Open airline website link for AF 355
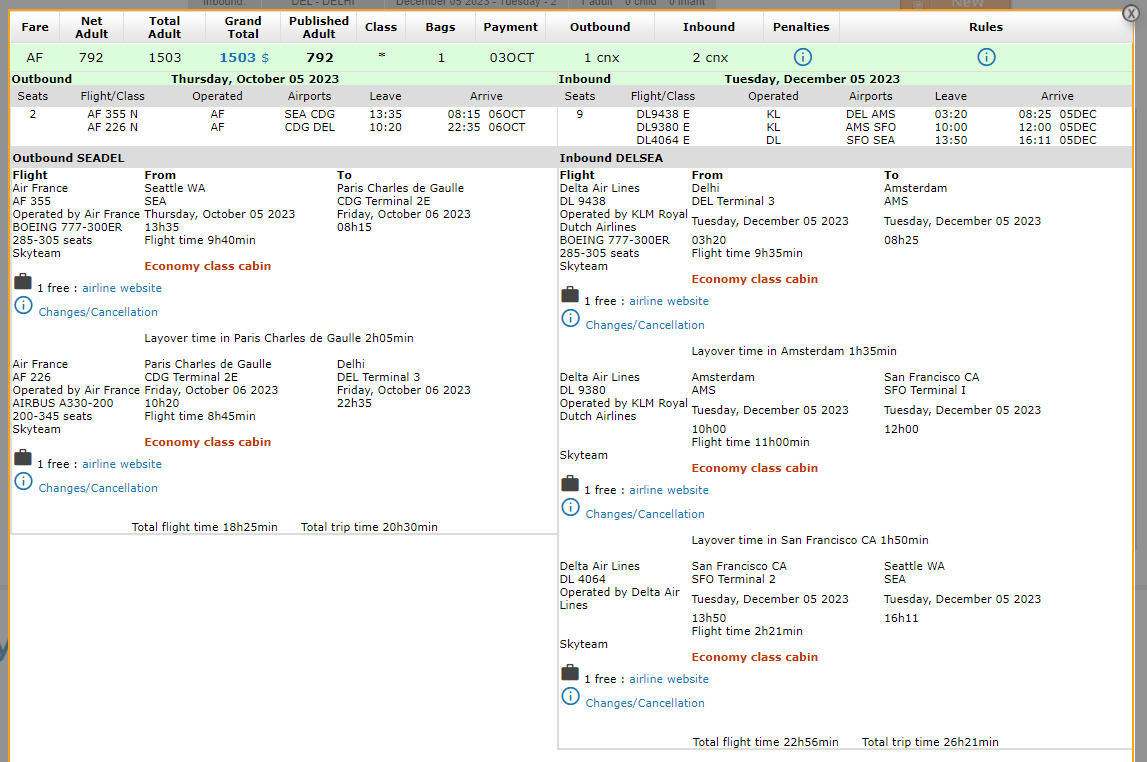The width and height of the screenshot is (1147, 762). [x=121, y=288]
